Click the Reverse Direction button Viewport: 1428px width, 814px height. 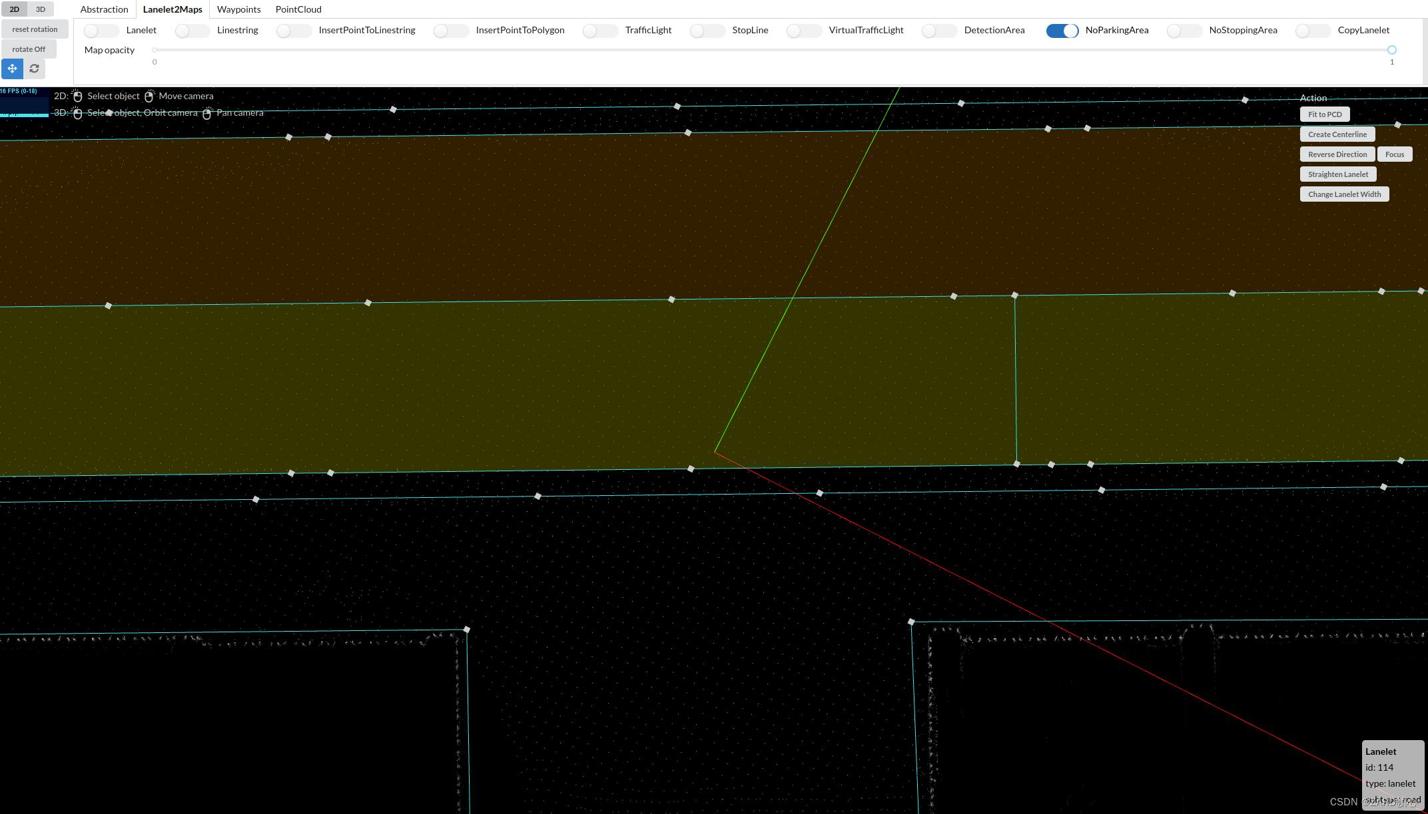(x=1337, y=154)
